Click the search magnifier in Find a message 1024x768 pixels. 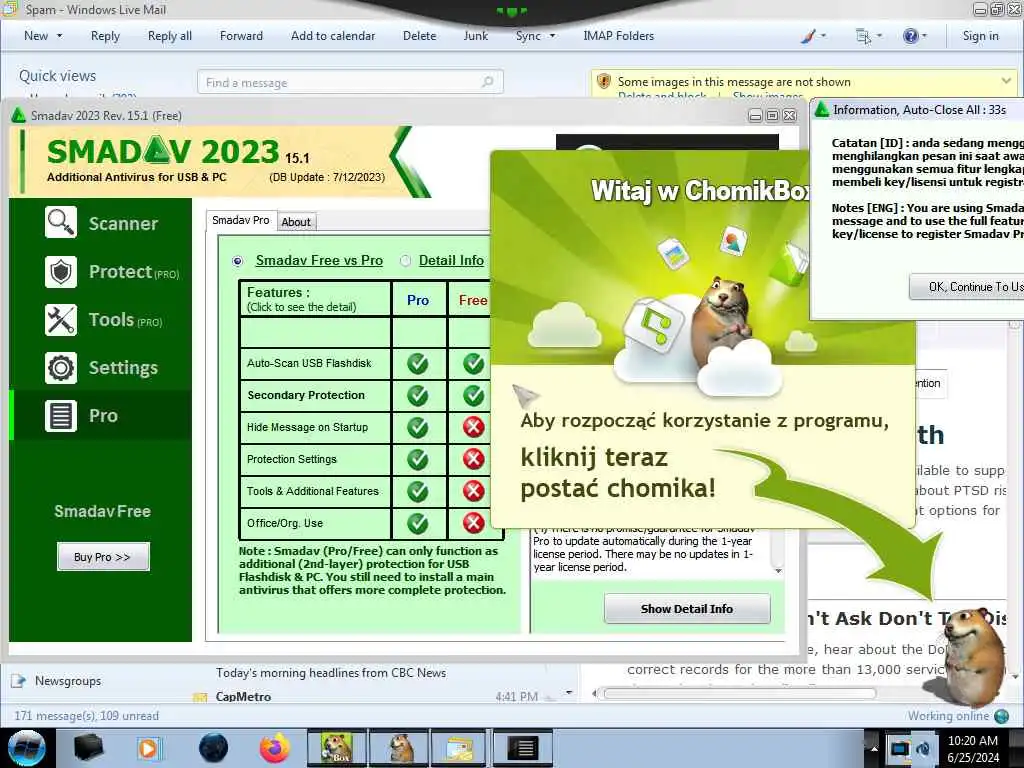(487, 82)
